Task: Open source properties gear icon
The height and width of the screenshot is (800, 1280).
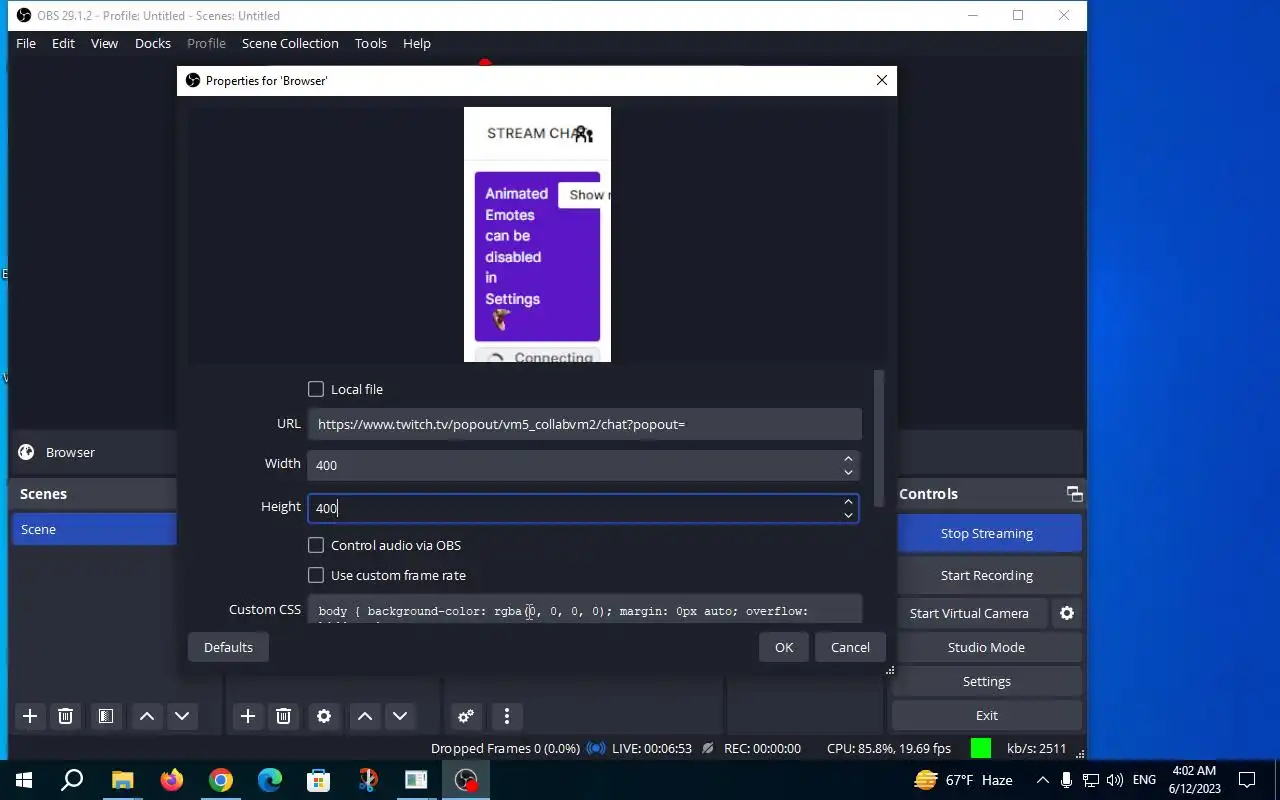Action: pos(324,716)
